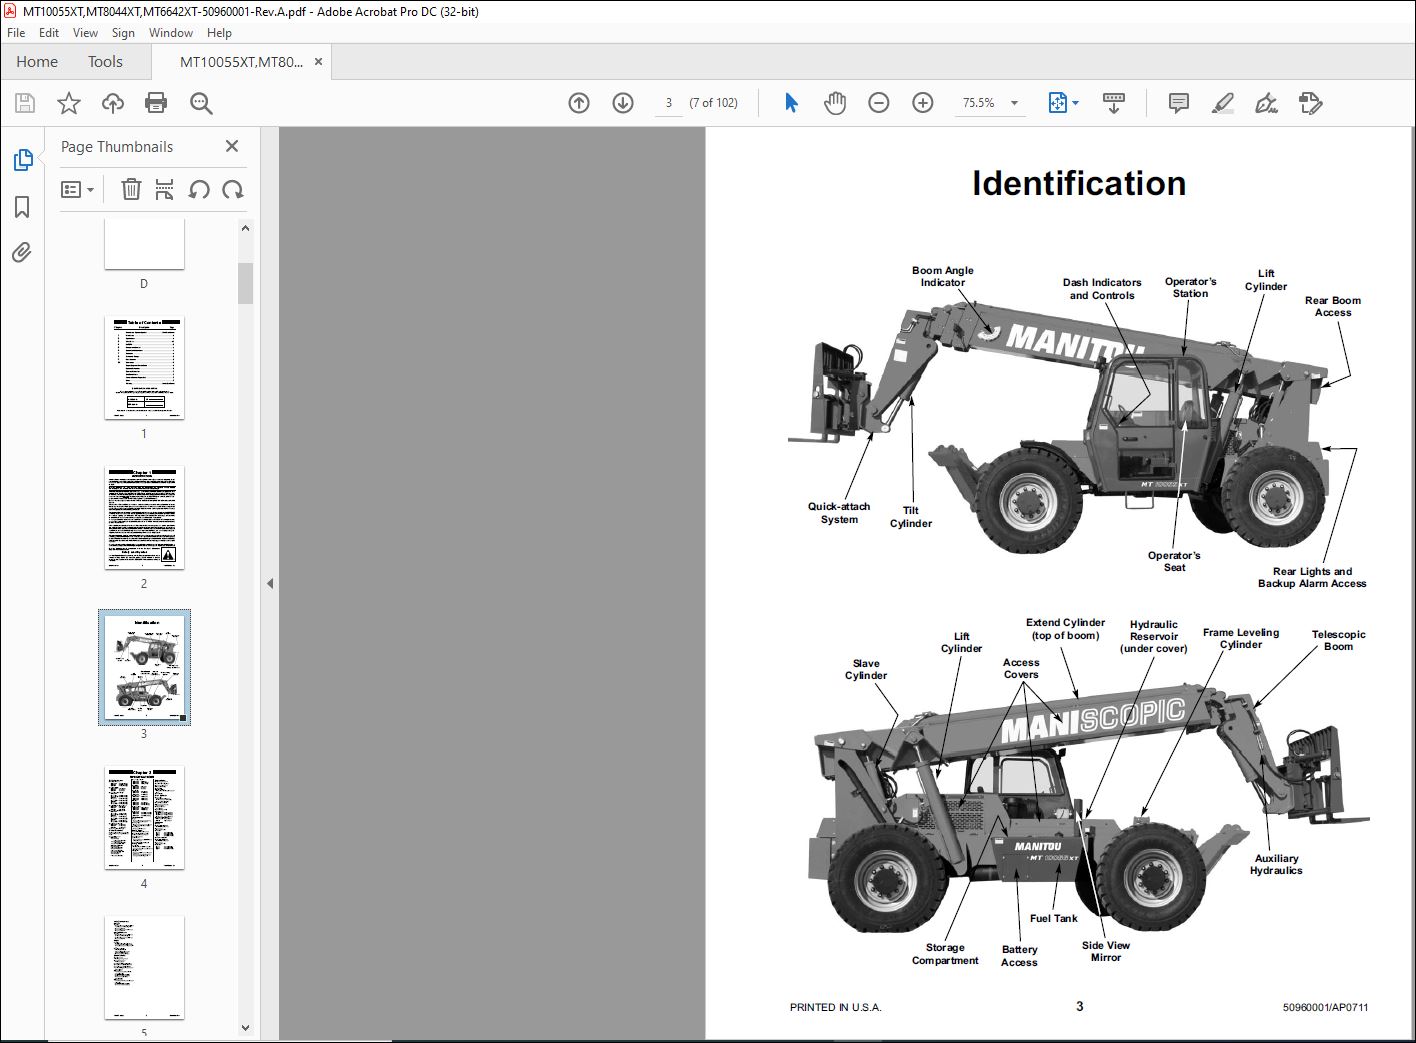Collapse the navigation pane arrow

point(269,583)
